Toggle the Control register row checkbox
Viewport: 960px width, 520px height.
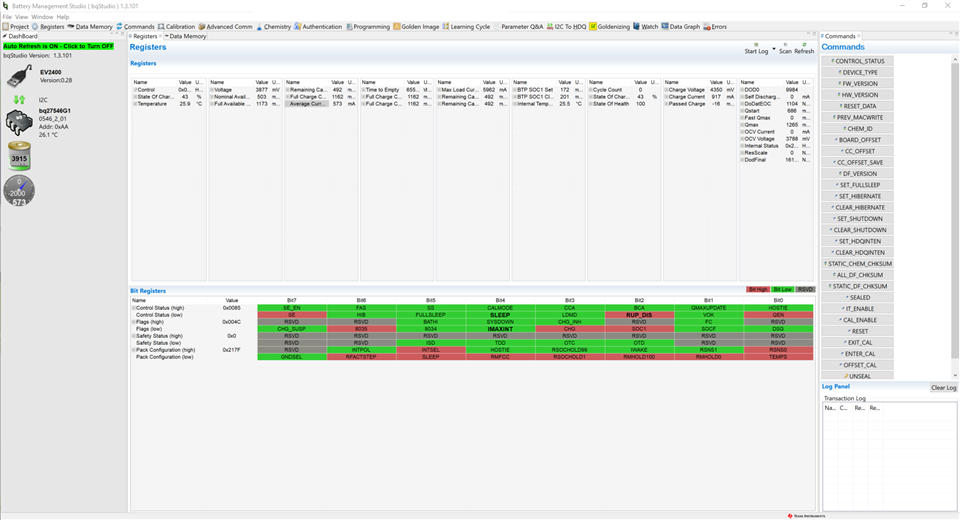pos(135,90)
